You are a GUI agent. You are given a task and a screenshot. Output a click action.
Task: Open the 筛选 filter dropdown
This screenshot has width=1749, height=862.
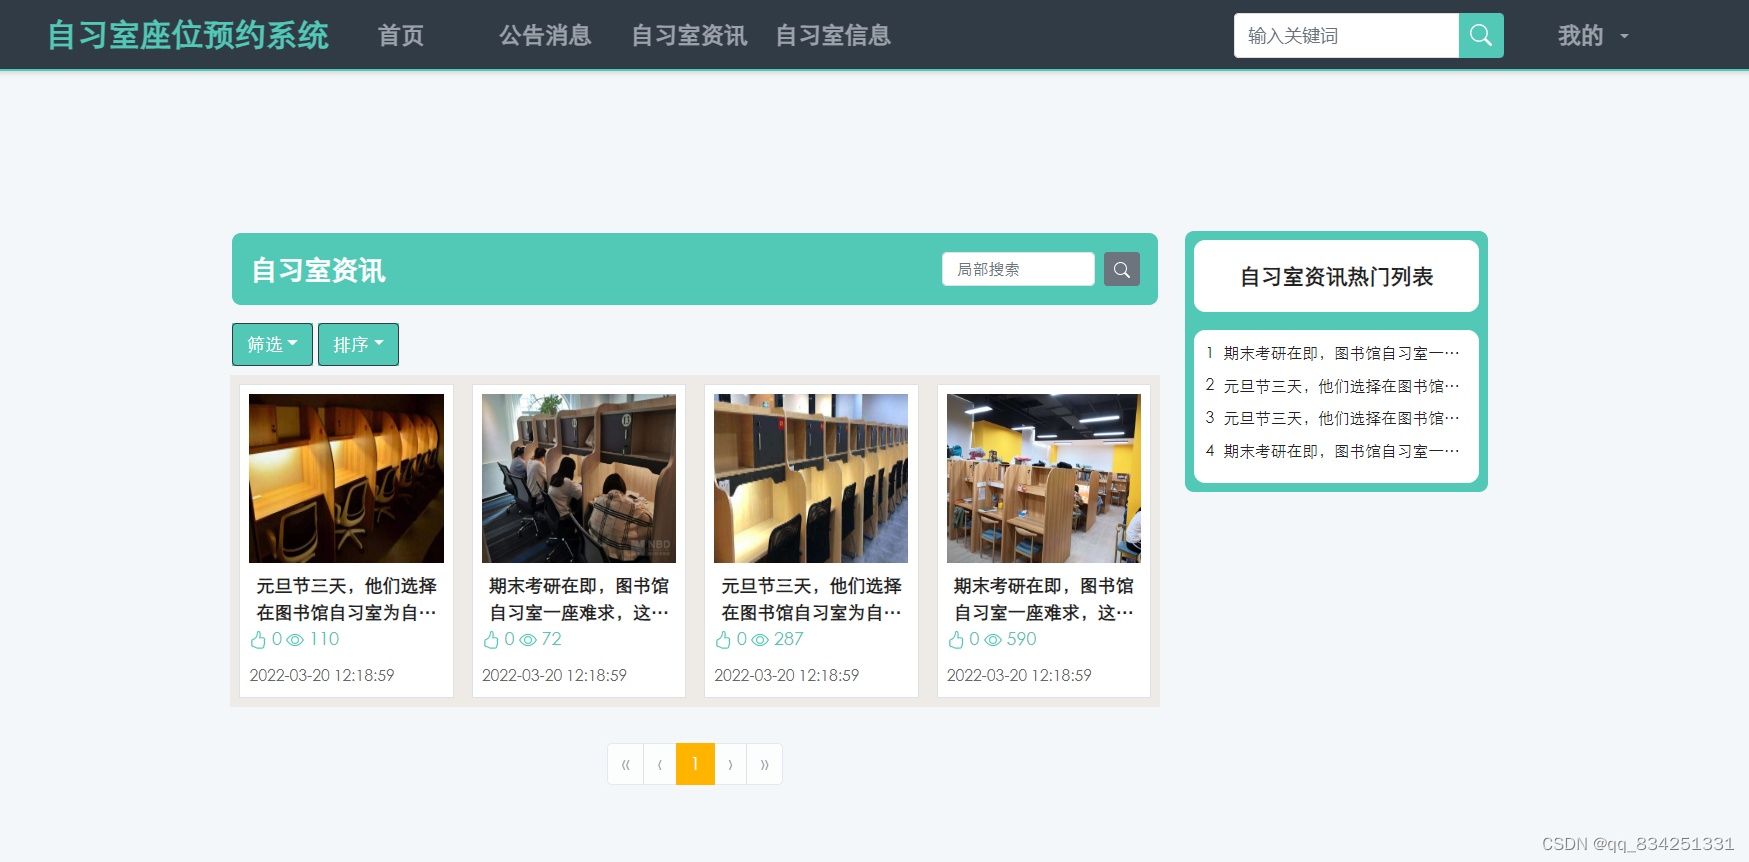click(x=272, y=344)
